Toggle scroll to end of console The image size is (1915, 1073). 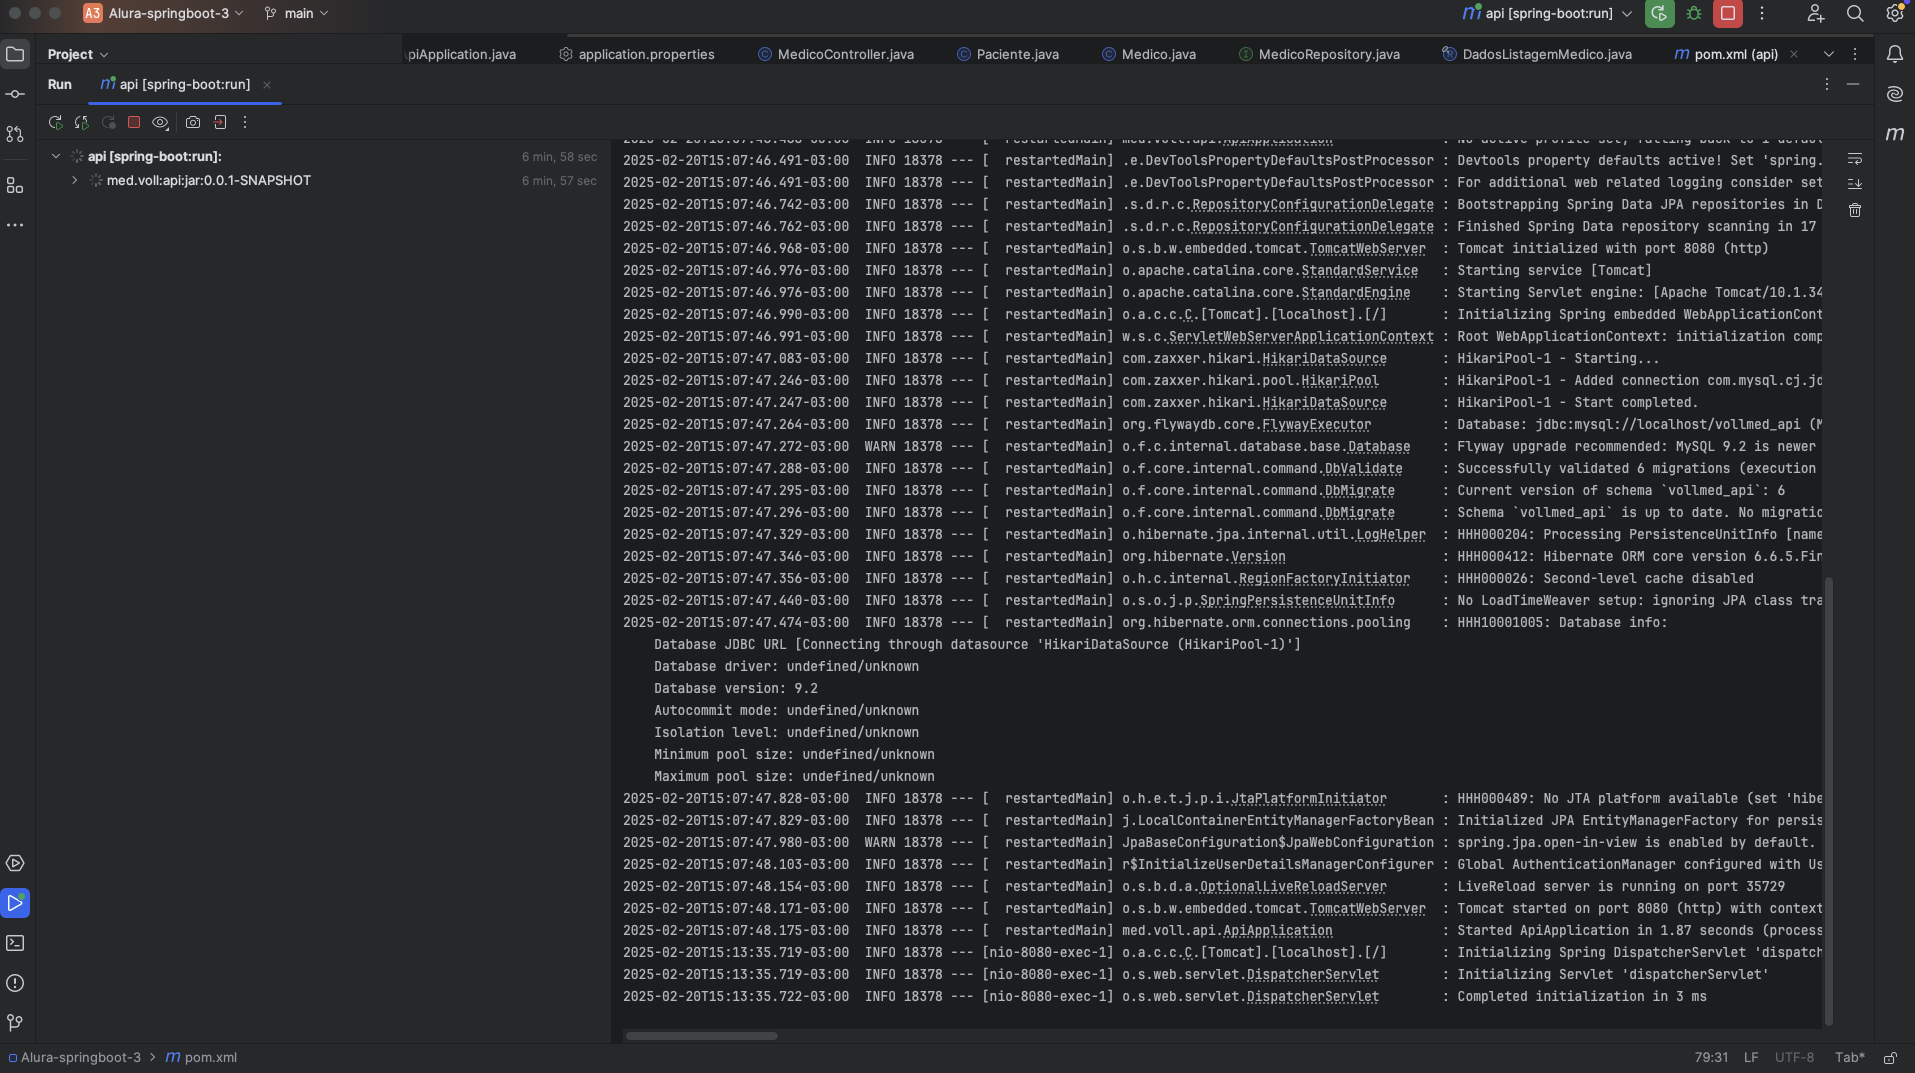click(x=1855, y=184)
